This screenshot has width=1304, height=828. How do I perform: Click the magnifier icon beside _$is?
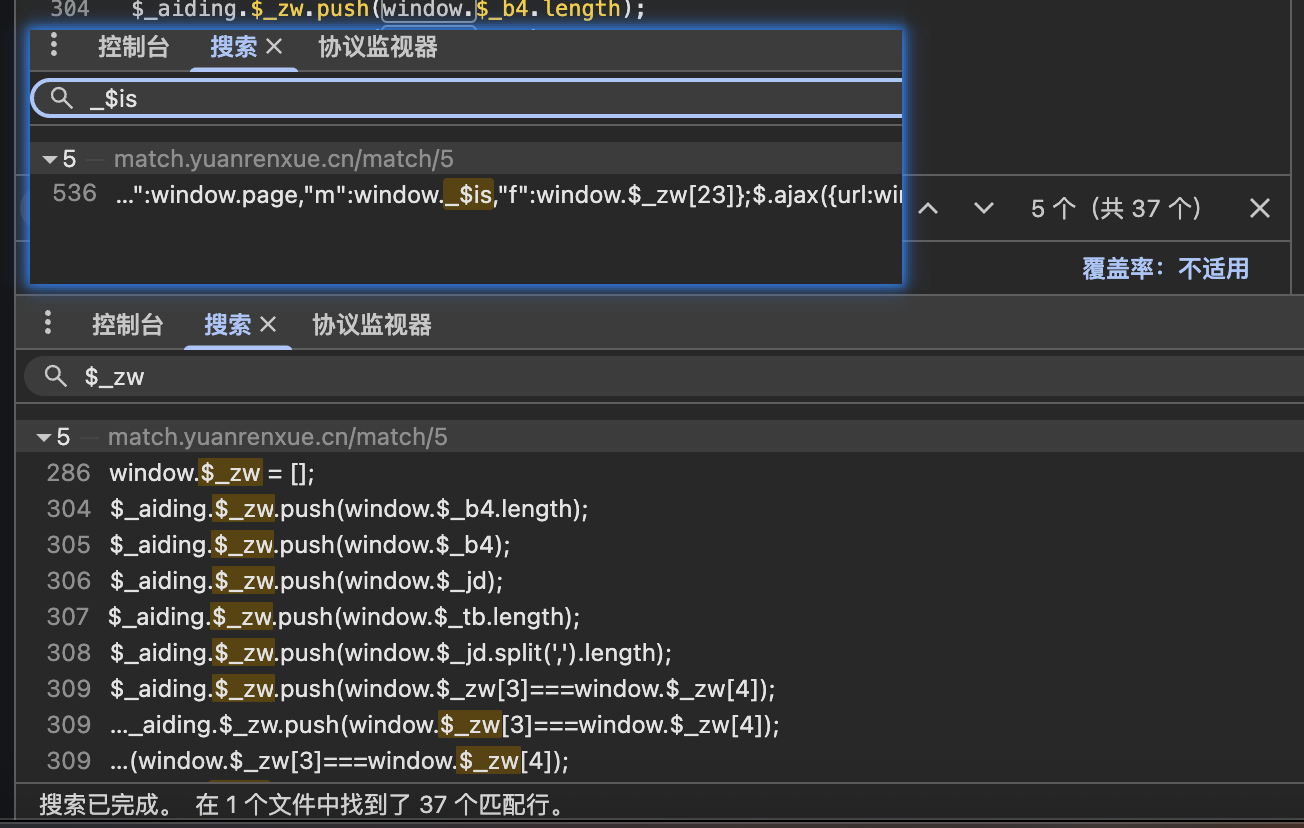point(62,98)
